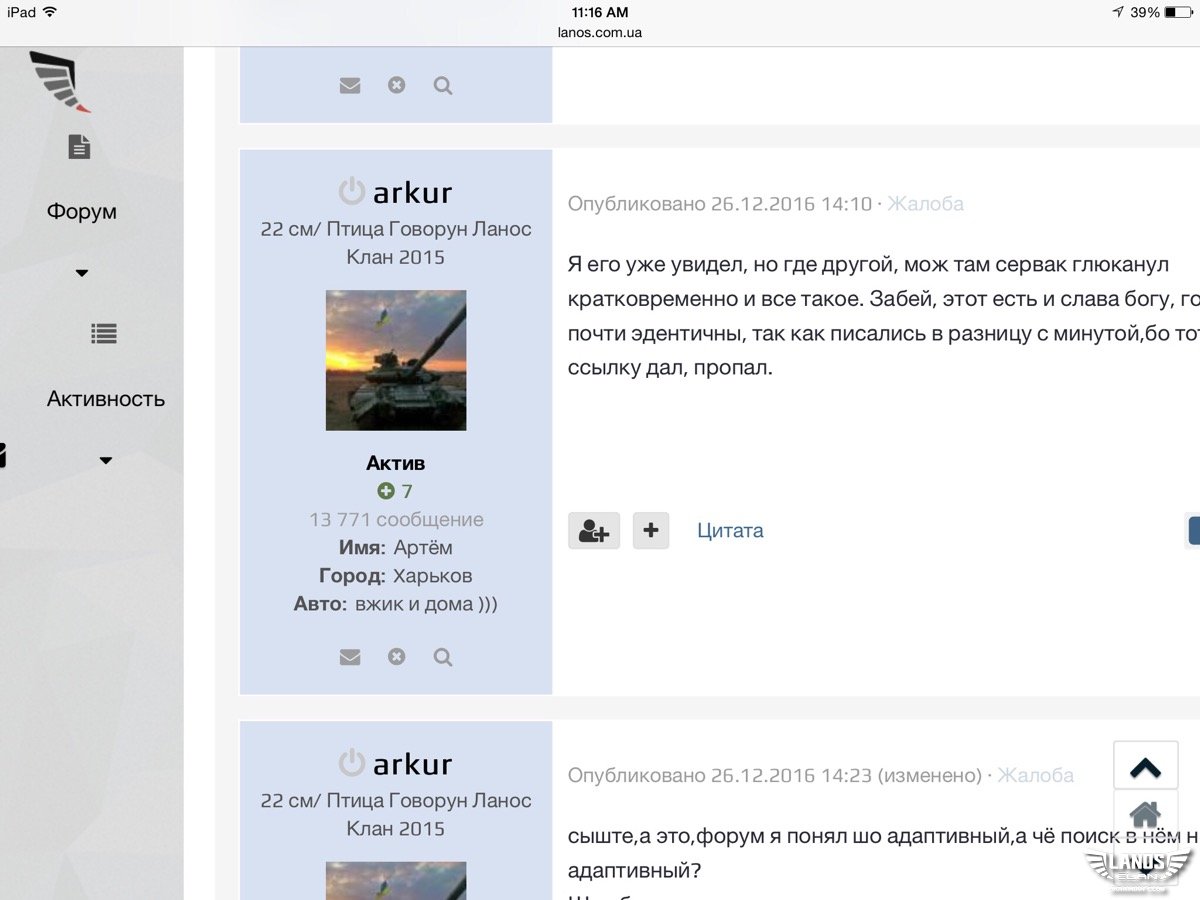Click the magnifier icon below 'Авто: вжик и дома'
Image resolution: width=1200 pixels, height=900 pixels.
443,657
